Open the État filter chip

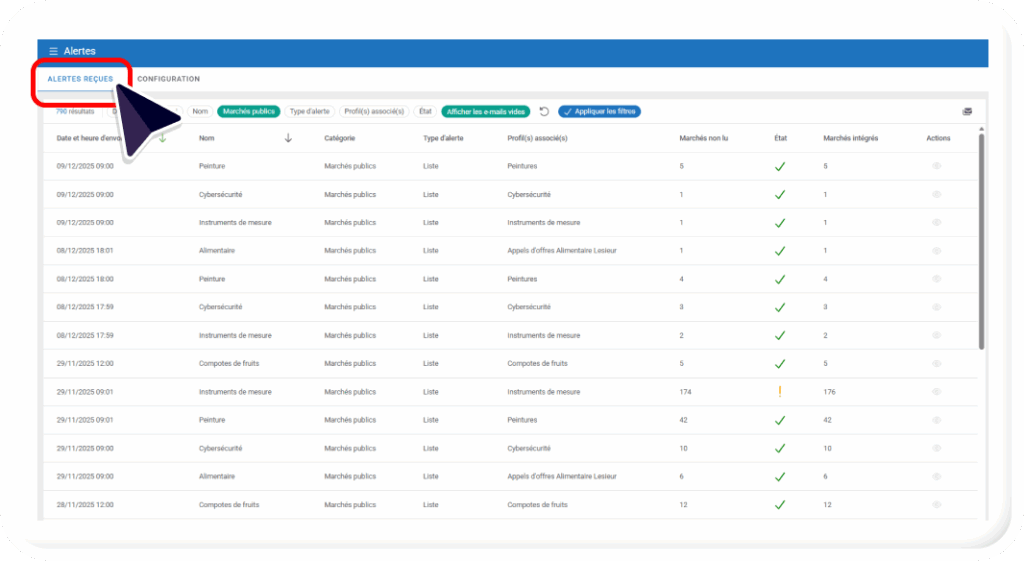click(x=425, y=112)
